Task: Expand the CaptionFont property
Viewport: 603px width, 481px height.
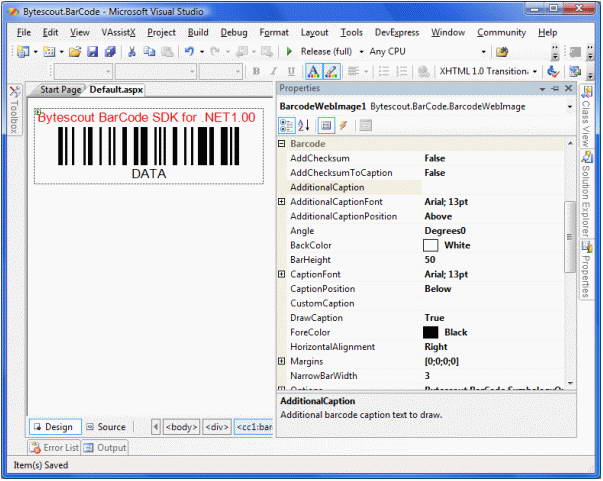Action: coord(282,274)
